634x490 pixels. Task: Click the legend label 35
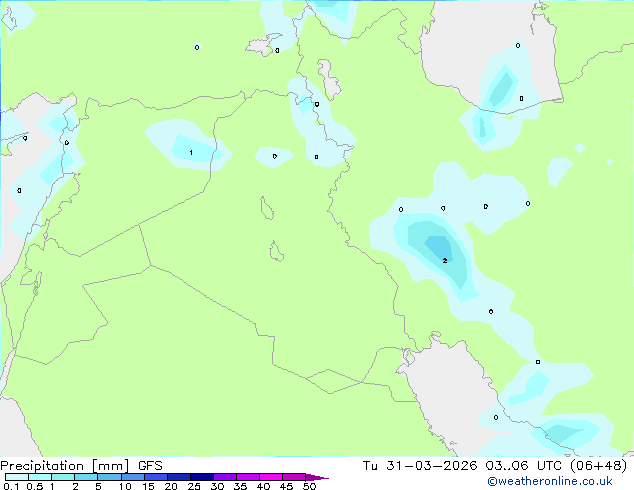point(240,486)
